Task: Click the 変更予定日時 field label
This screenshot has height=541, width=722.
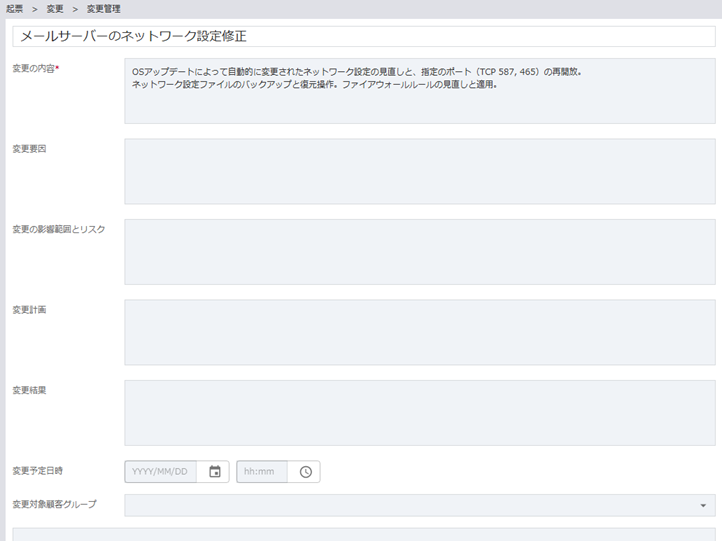Action: tap(37, 470)
